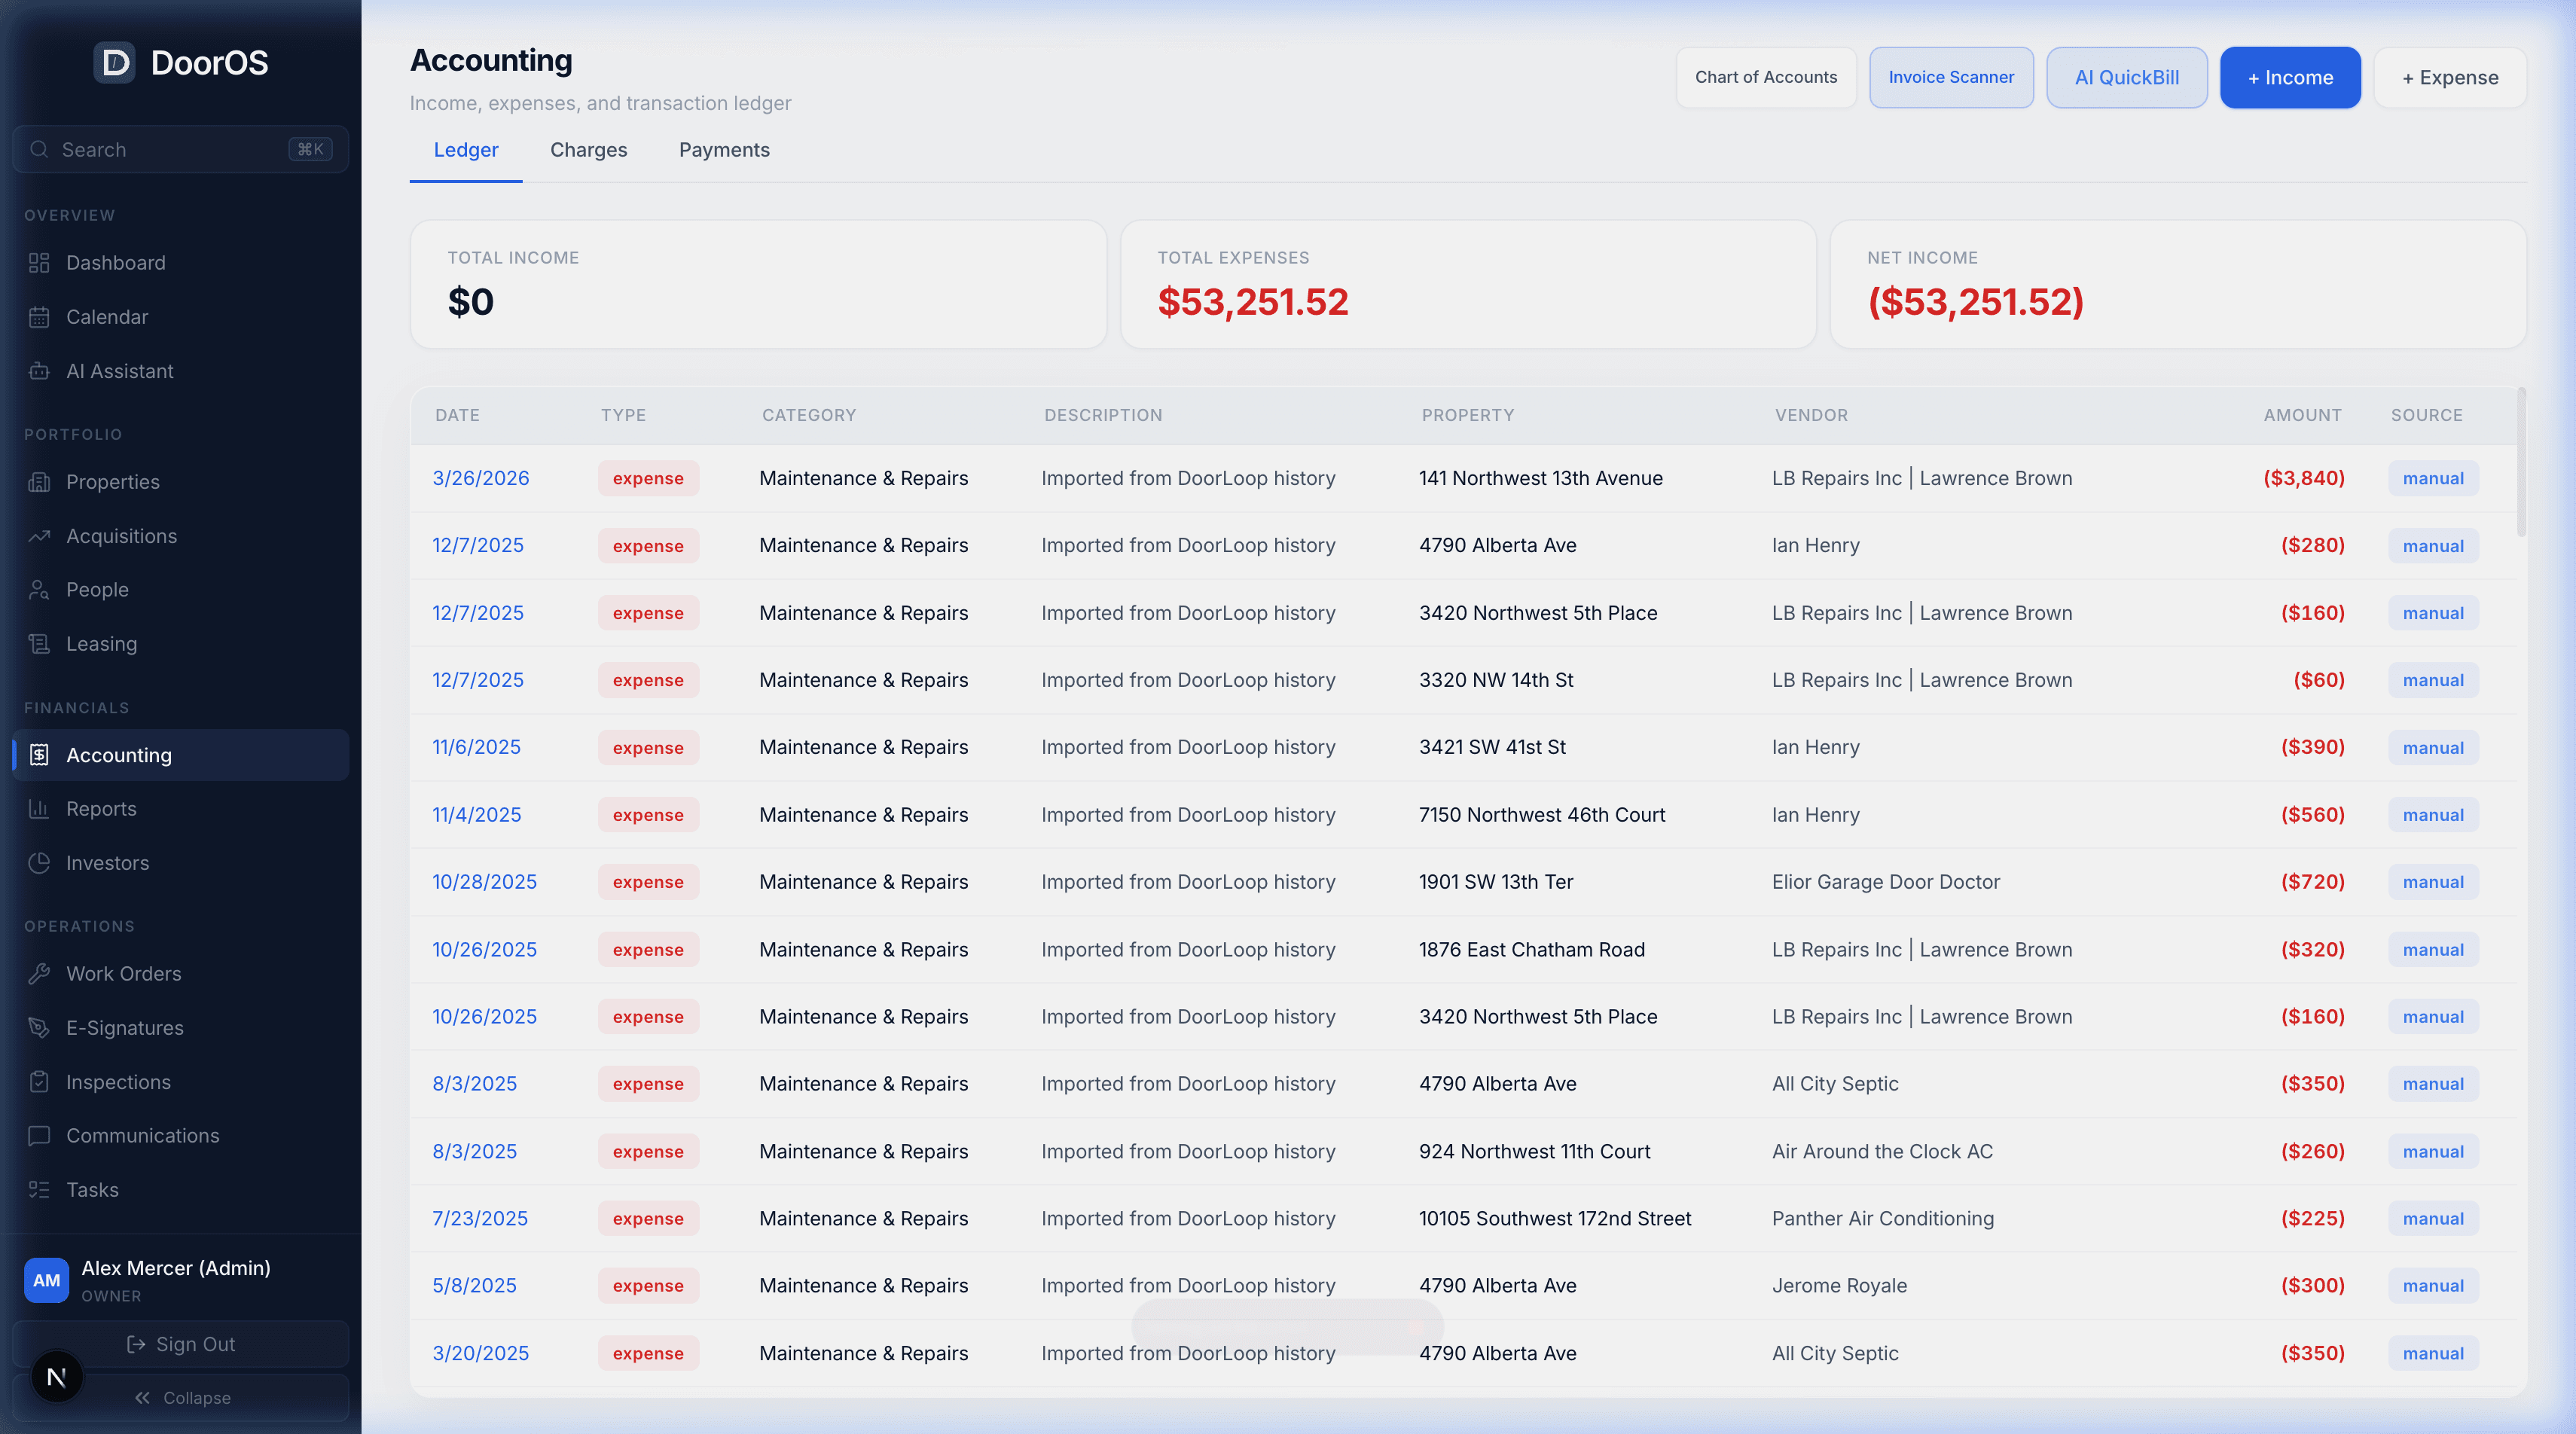
Task: Click the Sign Out arrow icon
Action: pyautogui.click(x=136, y=1345)
